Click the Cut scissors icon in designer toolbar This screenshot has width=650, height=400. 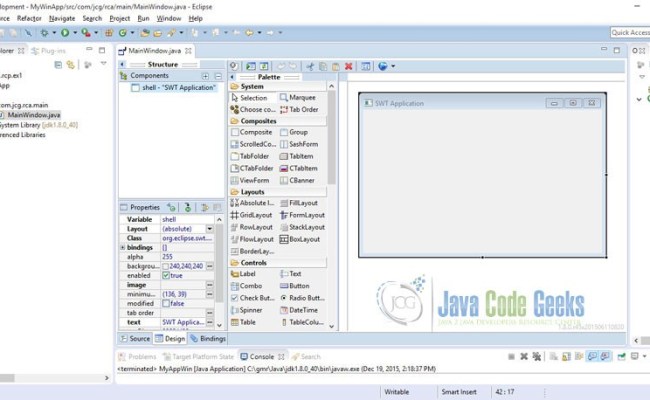pos(310,66)
